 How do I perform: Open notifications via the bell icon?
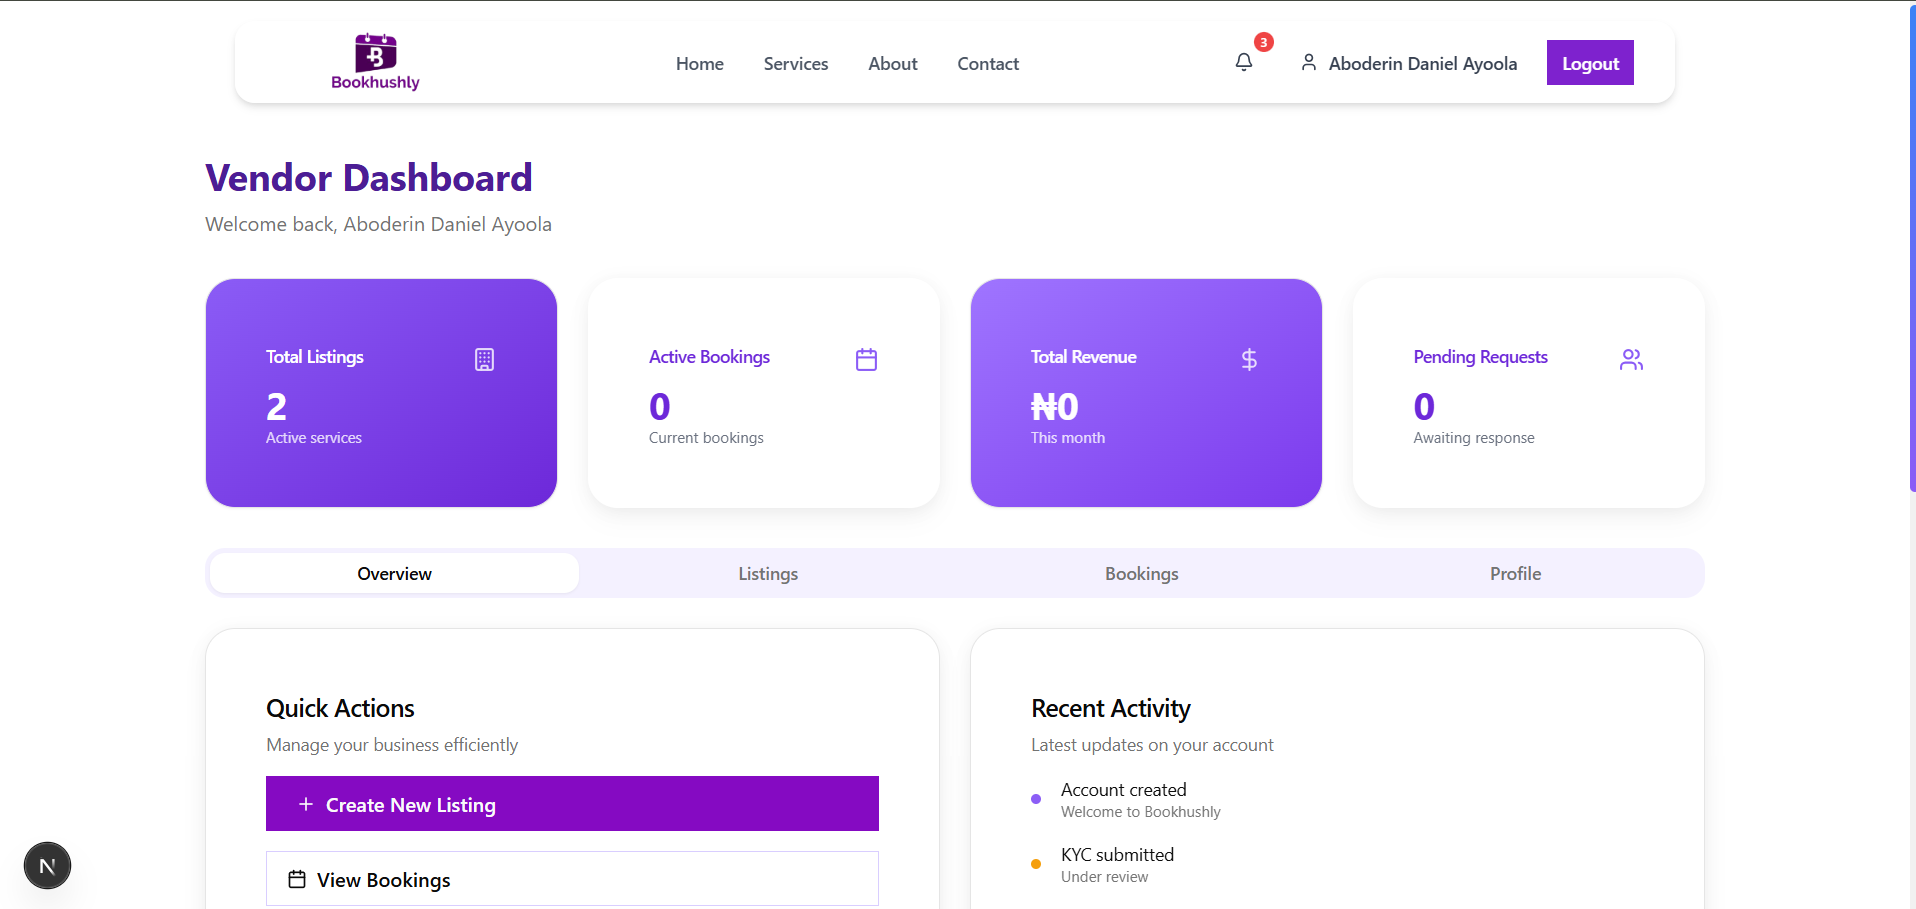pos(1243,61)
